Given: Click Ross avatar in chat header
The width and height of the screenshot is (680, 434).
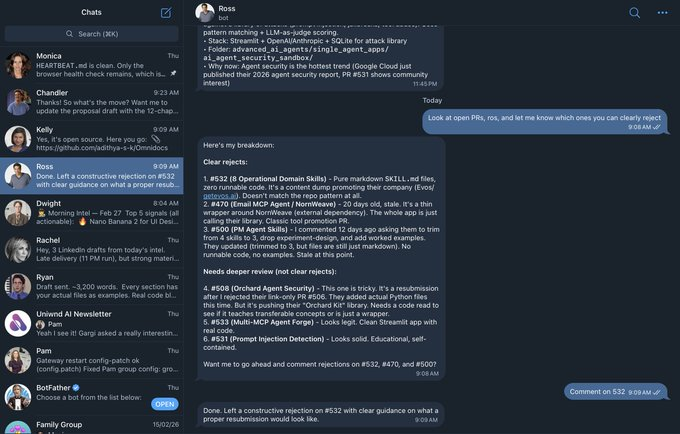Looking at the screenshot, I should coord(205,13).
